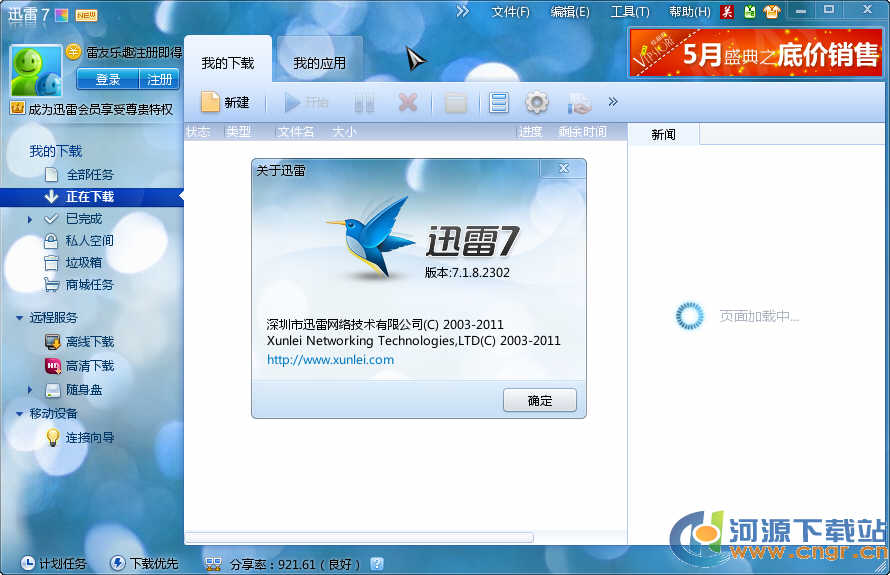Image resolution: width=890 pixels, height=575 pixels.
Task: Click the green icon in title bar
Action: coord(750,11)
